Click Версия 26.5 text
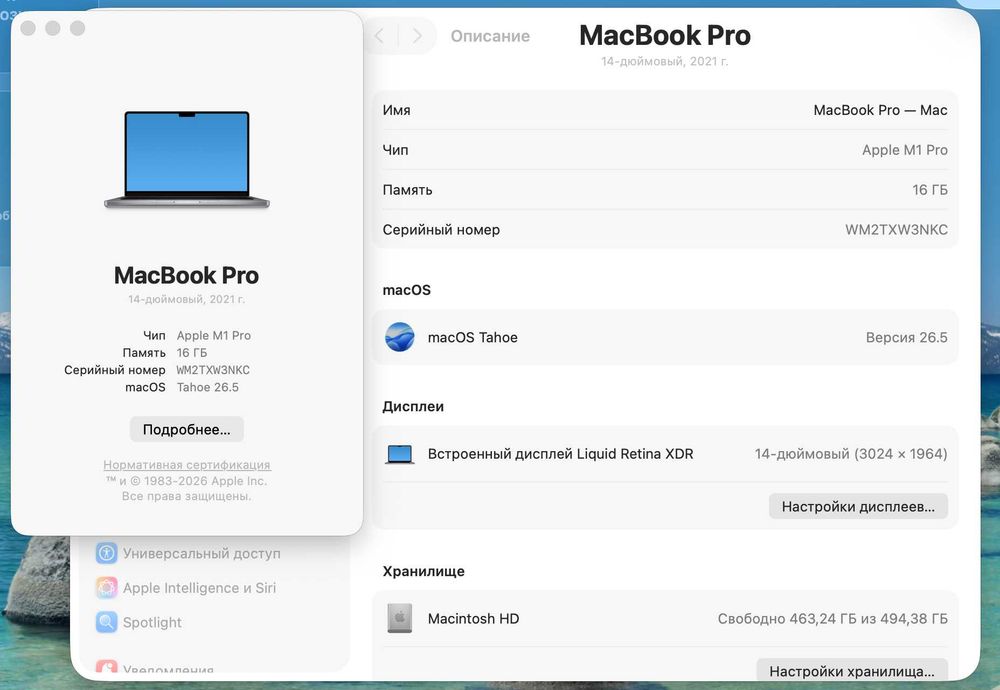The width and height of the screenshot is (1000, 690). tap(906, 337)
